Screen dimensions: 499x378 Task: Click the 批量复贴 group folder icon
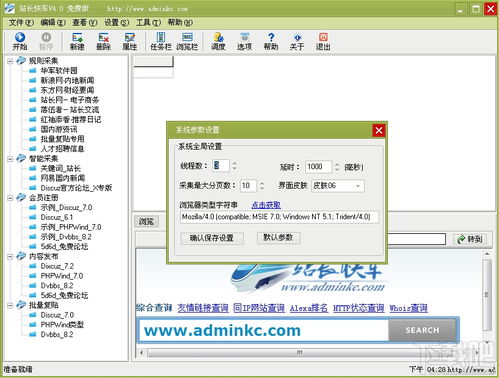(x=21, y=305)
